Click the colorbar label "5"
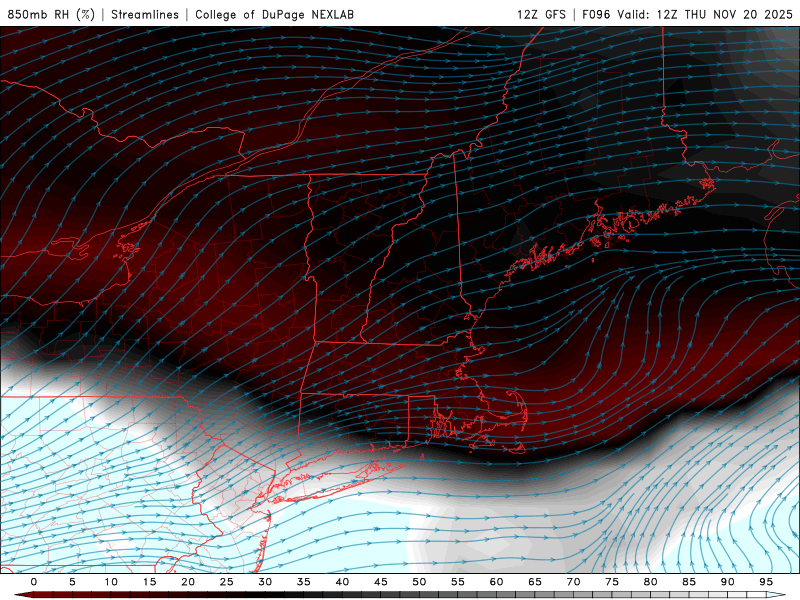 point(72,582)
